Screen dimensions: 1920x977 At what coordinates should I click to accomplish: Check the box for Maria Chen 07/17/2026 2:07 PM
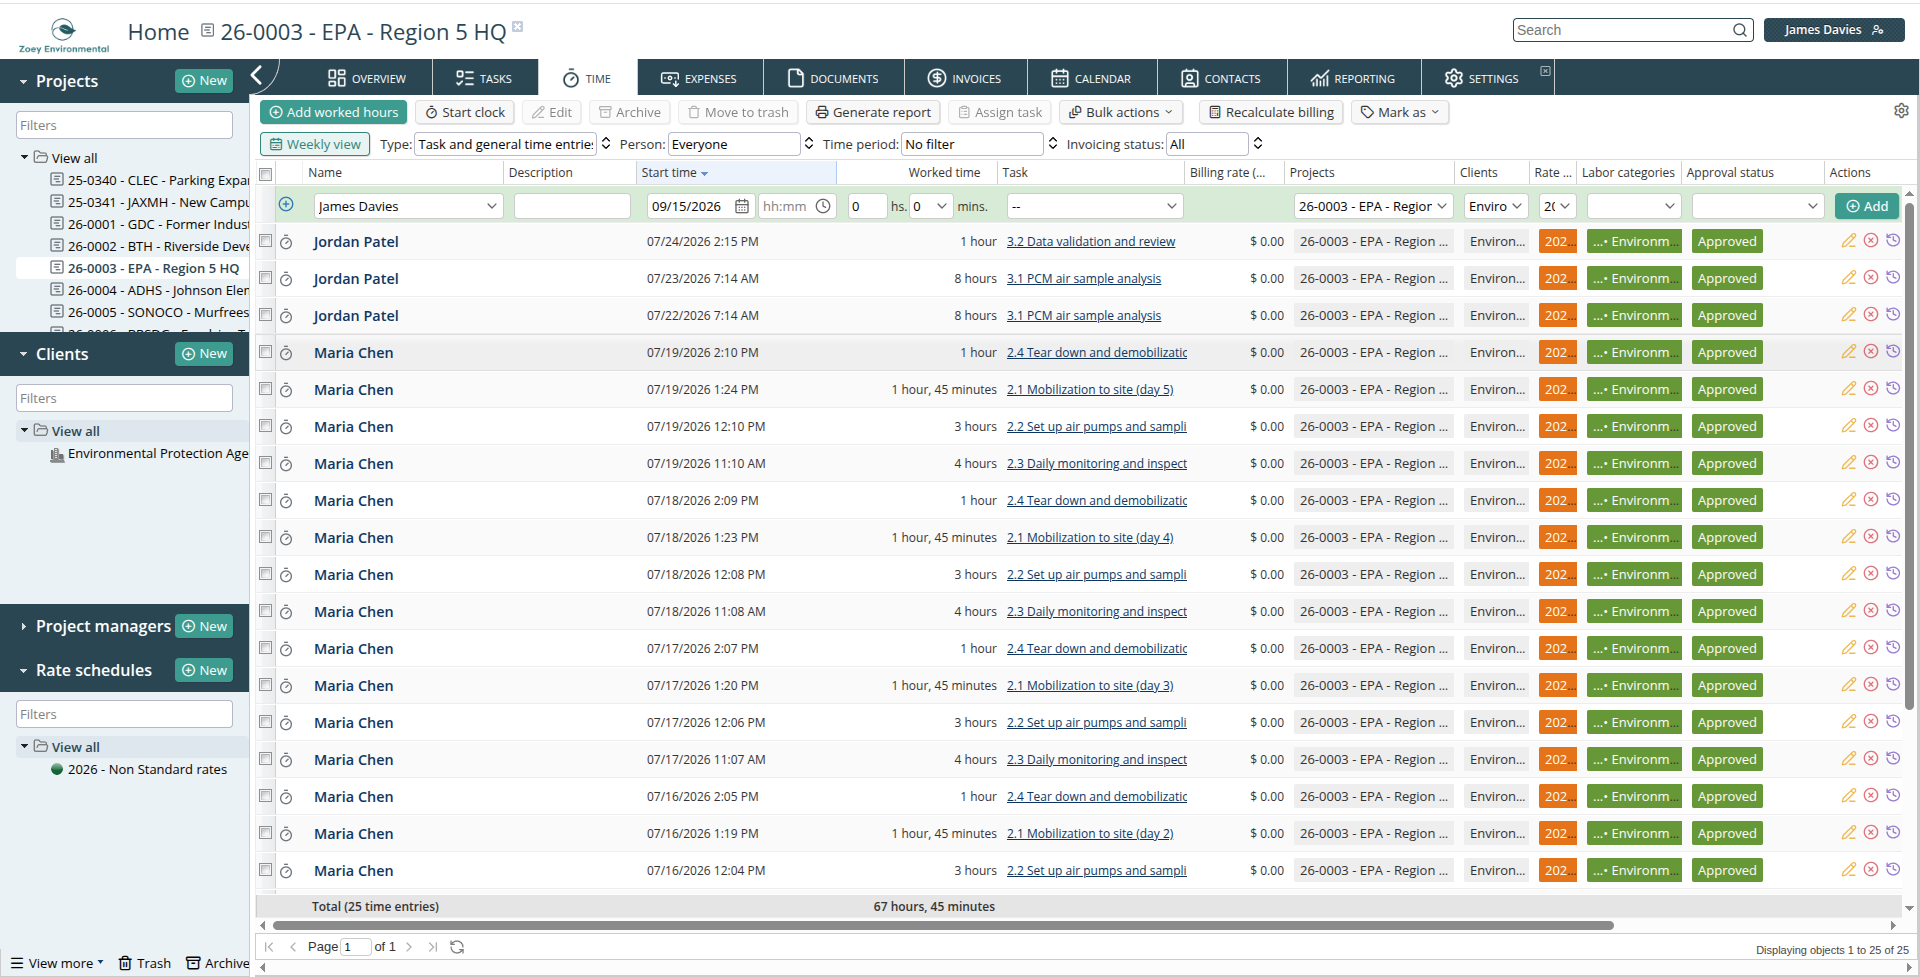coord(266,648)
